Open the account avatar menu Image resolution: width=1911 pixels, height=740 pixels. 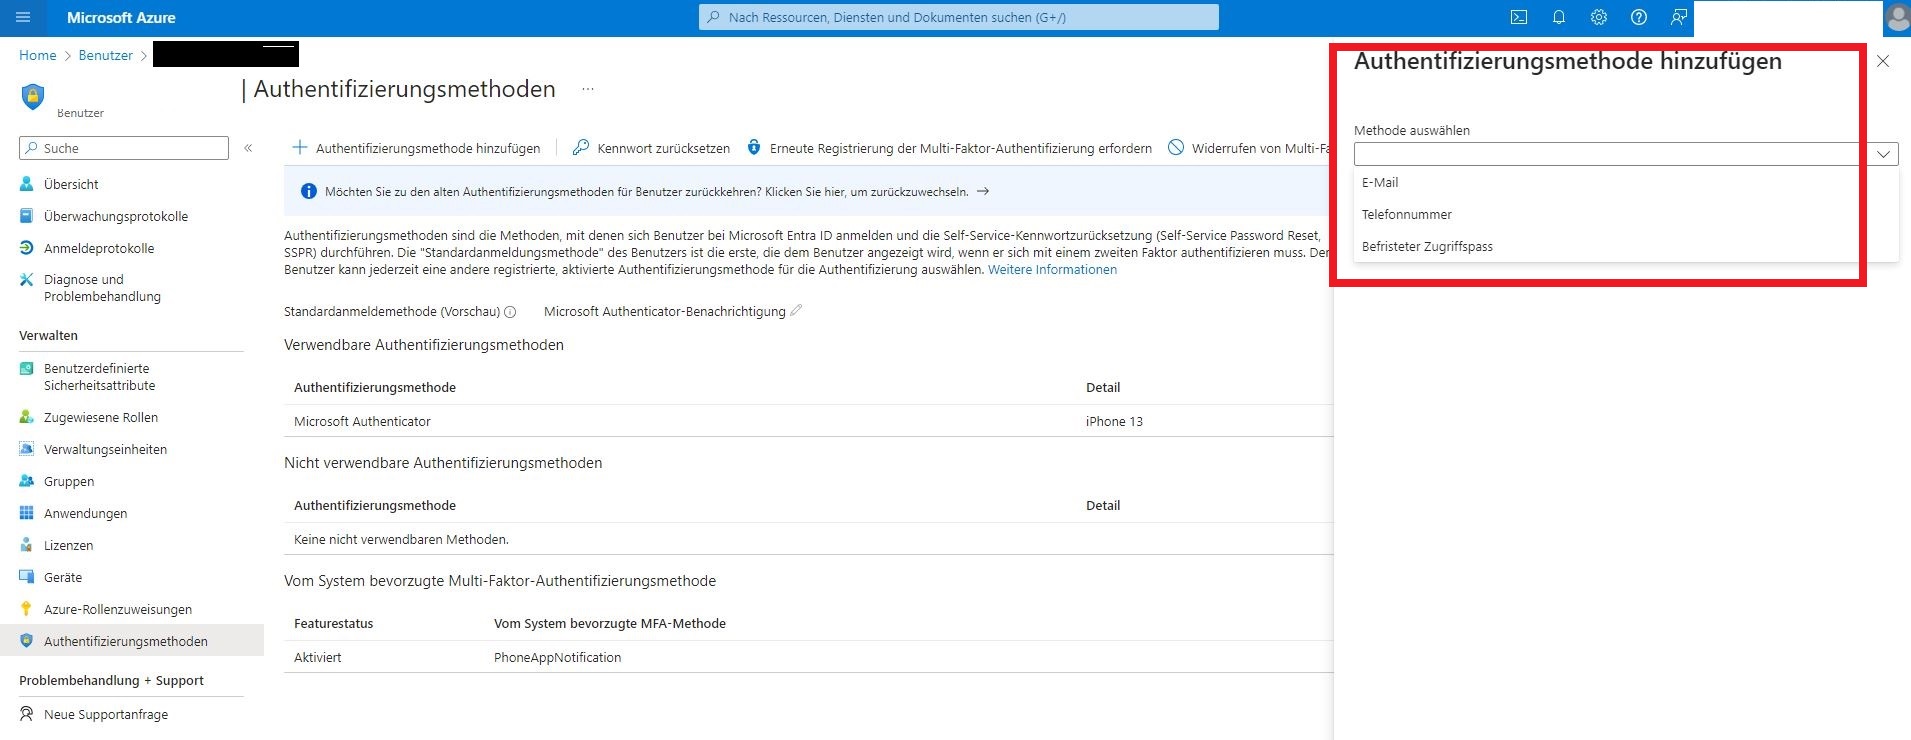pyautogui.click(x=1896, y=17)
